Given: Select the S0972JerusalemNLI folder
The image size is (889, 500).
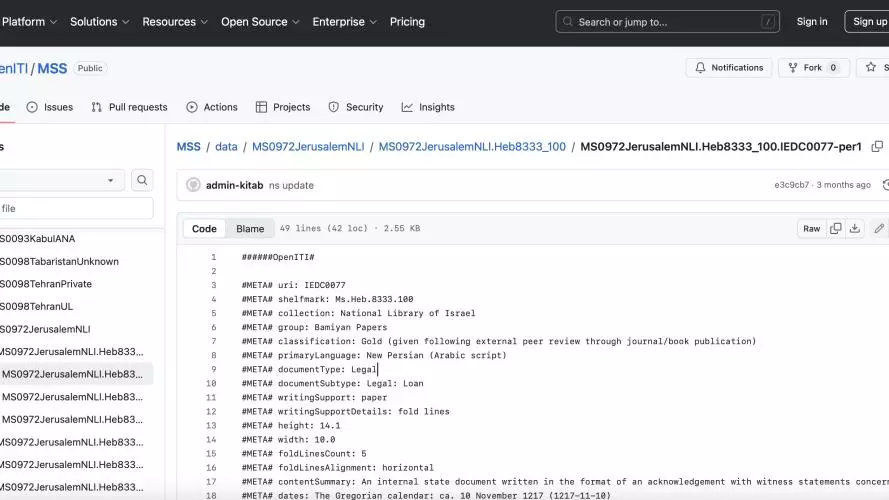Looking at the screenshot, I should pos(45,329).
